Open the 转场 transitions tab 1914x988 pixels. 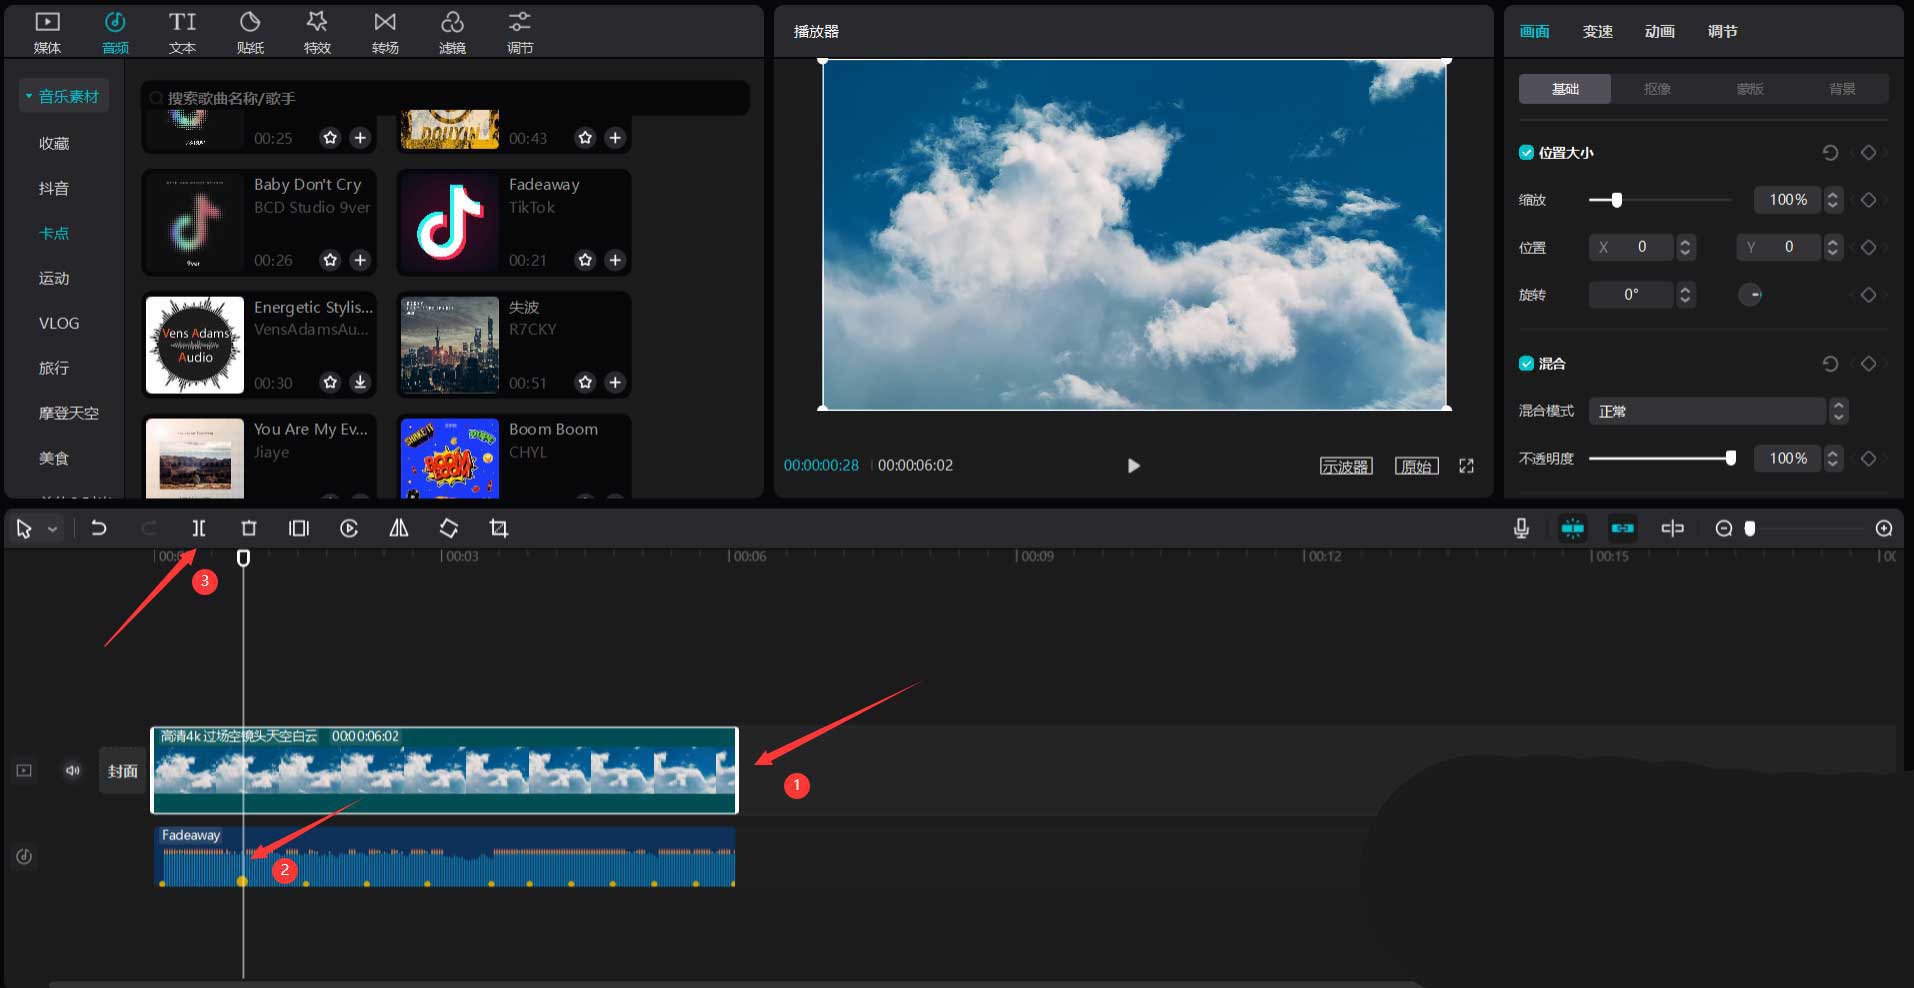click(385, 32)
